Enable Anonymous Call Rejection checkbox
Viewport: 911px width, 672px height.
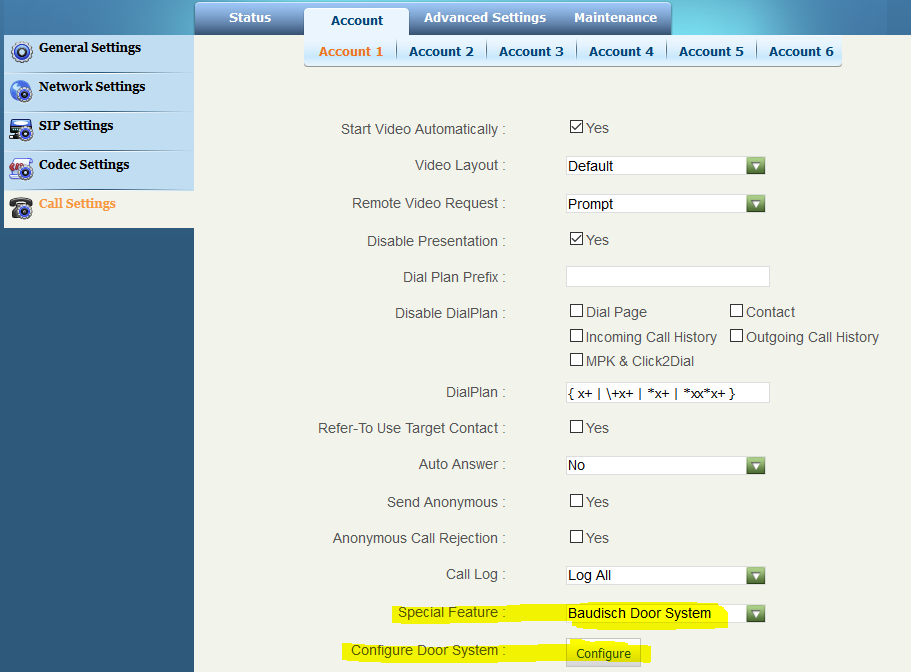point(576,537)
